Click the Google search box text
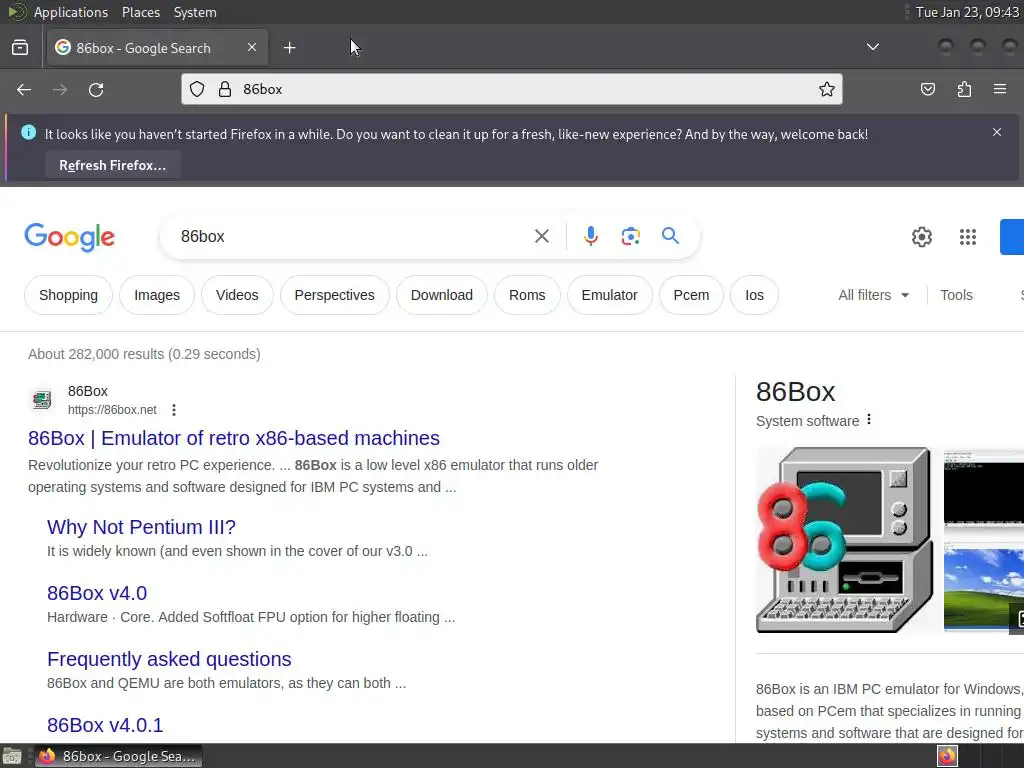 pyautogui.click(x=202, y=236)
